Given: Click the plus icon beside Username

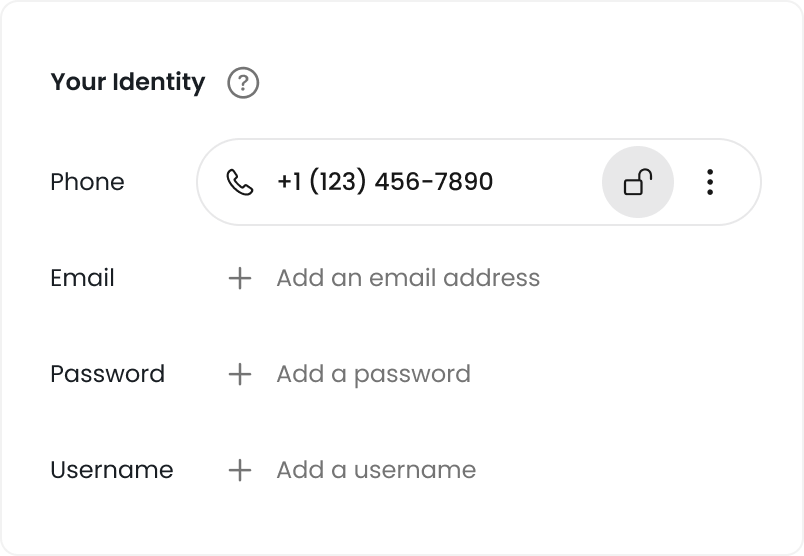Looking at the screenshot, I should [x=240, y=470].
